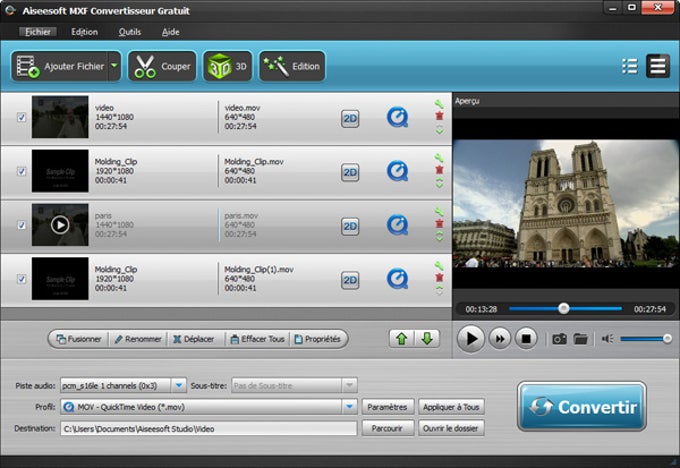Open the Fichier menu
680x468 pixels.
[38, 32]
